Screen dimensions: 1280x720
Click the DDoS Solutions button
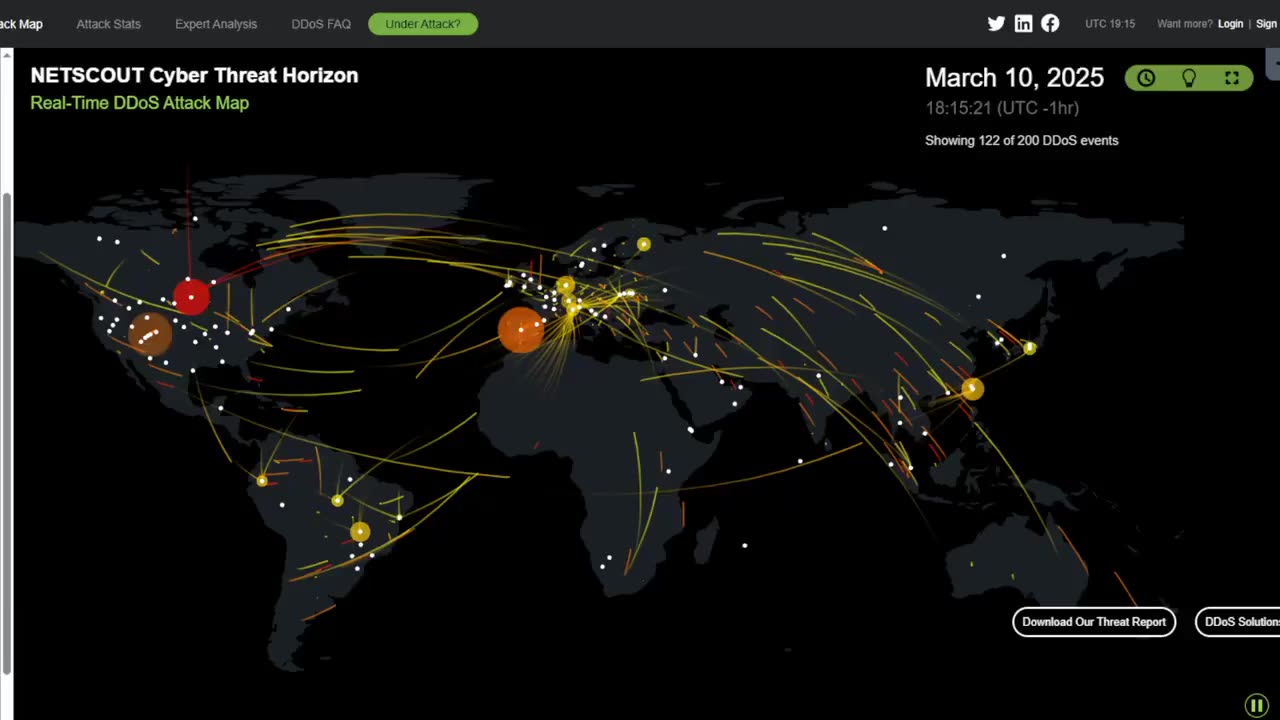[x=1238, y=622]
